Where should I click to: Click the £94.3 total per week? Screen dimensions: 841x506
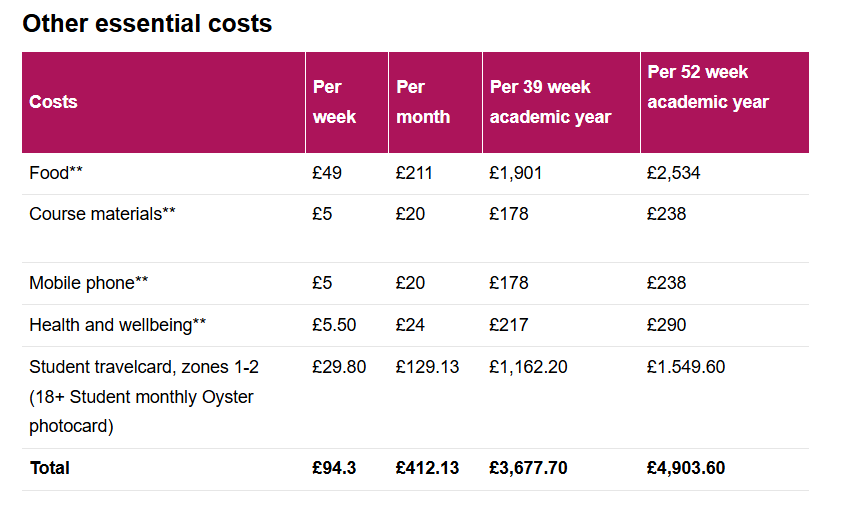334,468
